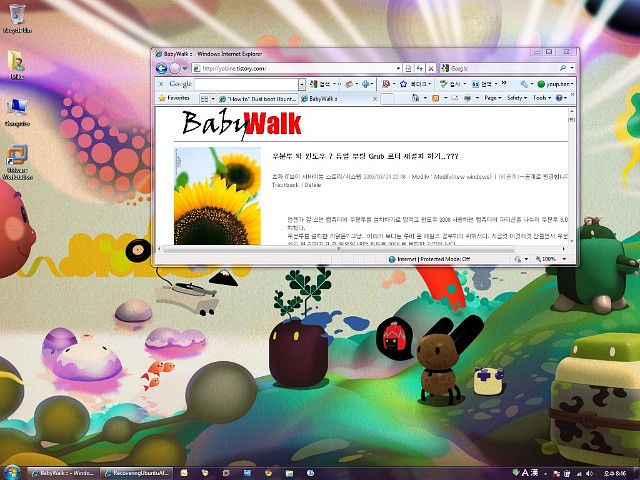Click the BabyWalk blog logo

click(241, 124)
